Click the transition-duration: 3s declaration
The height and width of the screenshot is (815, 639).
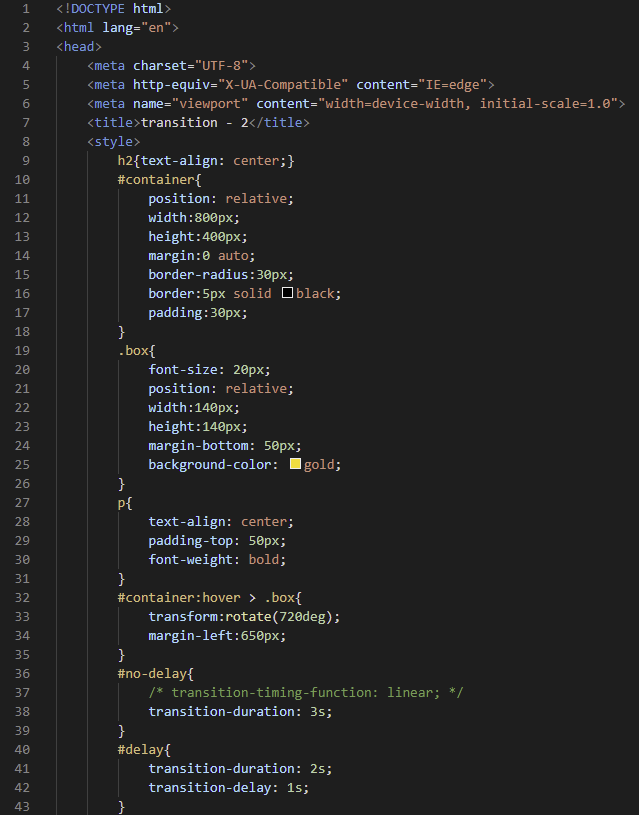pos(240,712)
